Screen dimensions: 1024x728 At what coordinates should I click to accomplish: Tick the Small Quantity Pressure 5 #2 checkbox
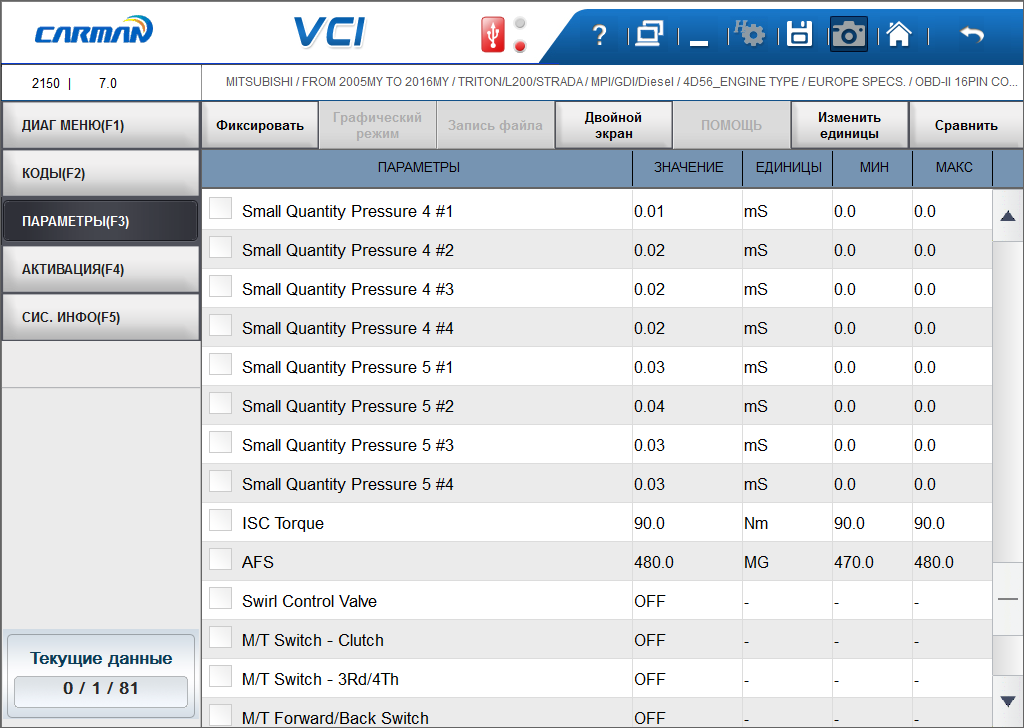tap(220, 404)
